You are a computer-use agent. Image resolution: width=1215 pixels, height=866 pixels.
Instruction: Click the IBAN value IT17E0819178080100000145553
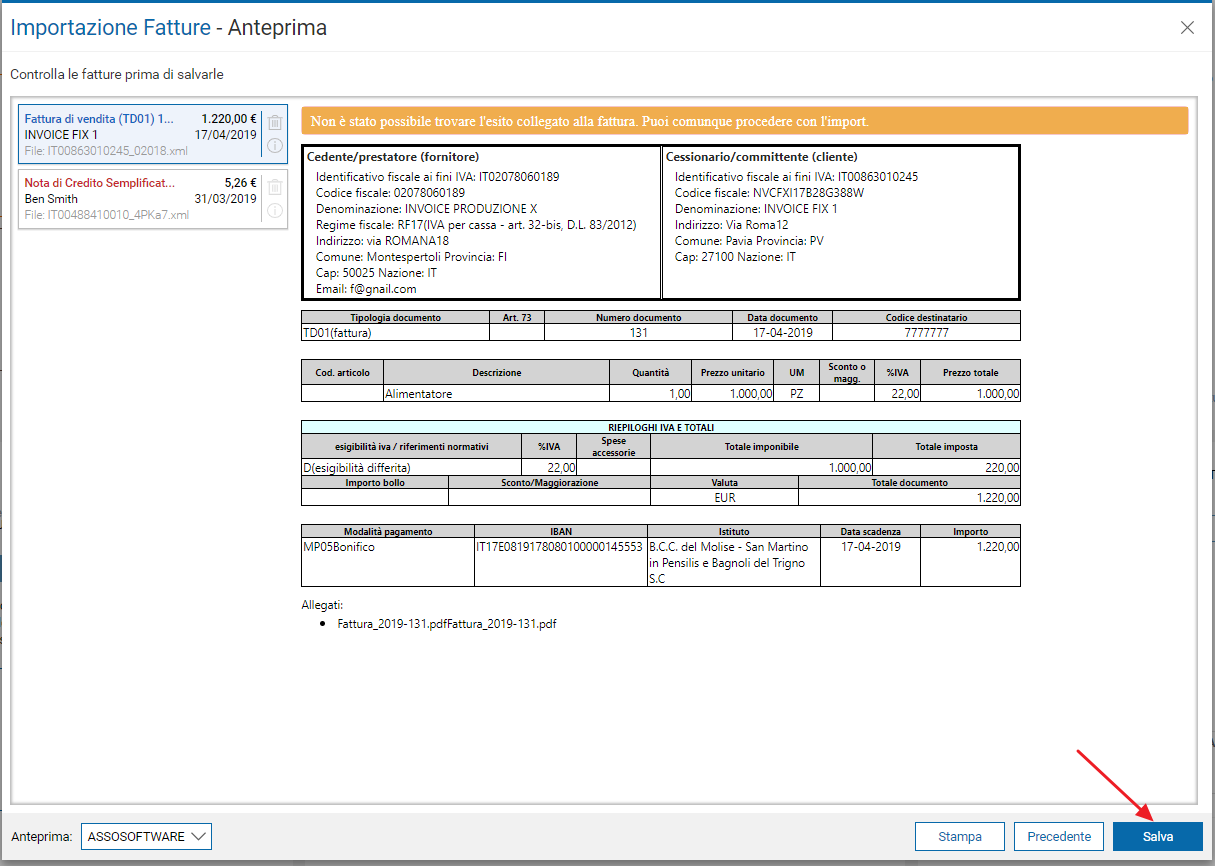click(560, 548)
